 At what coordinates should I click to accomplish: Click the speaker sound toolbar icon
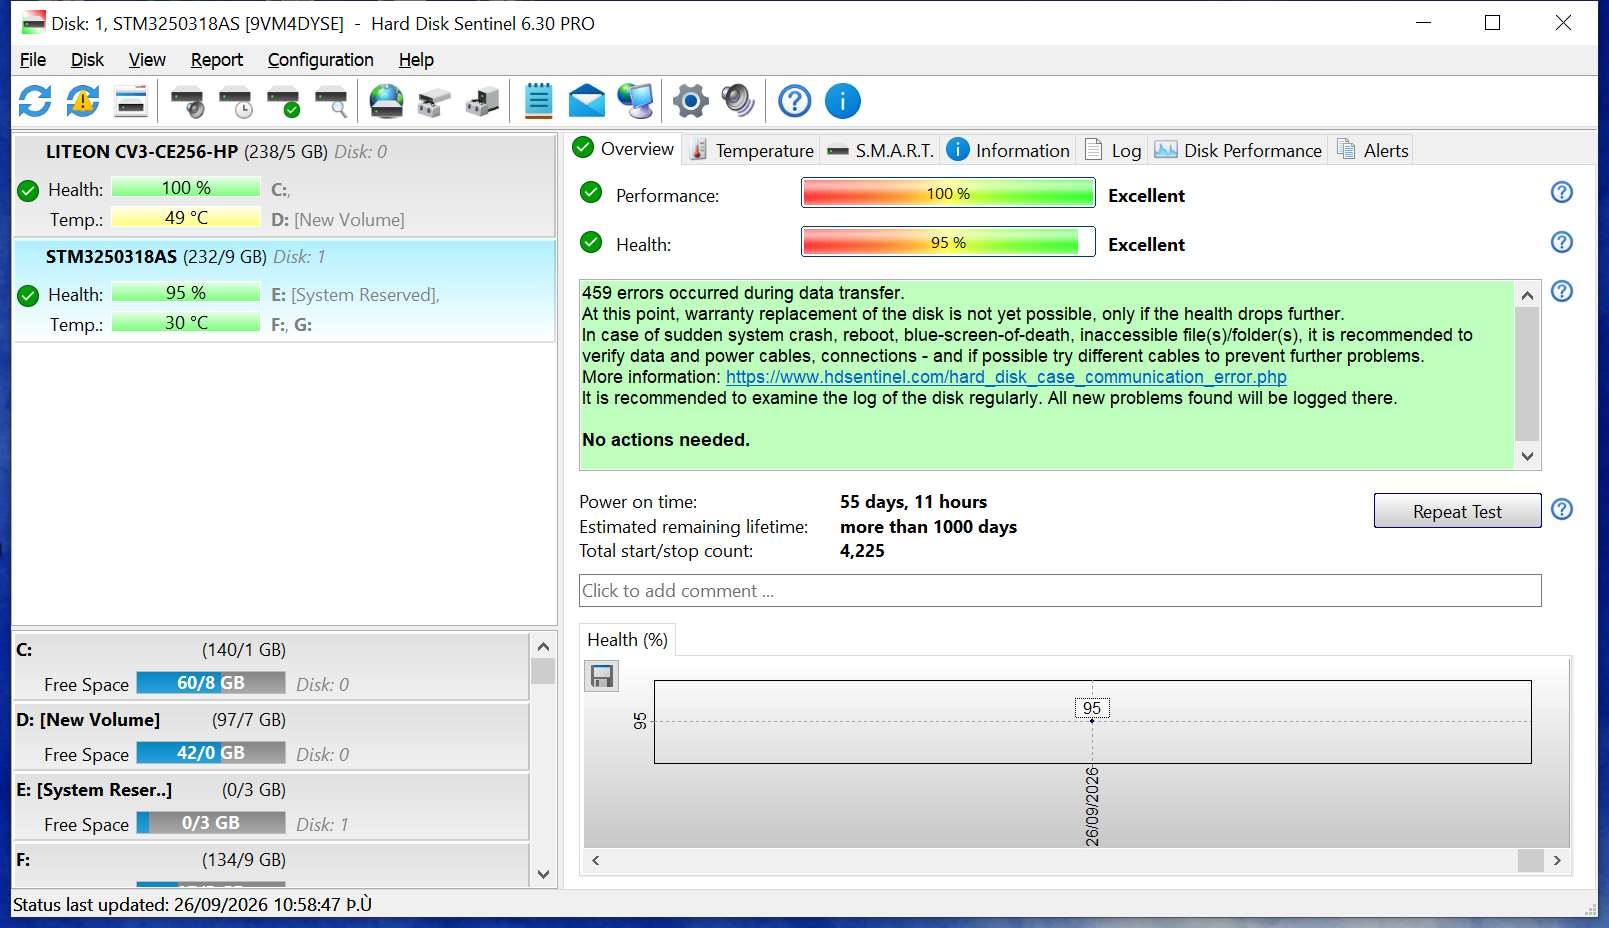coord(739,101)
